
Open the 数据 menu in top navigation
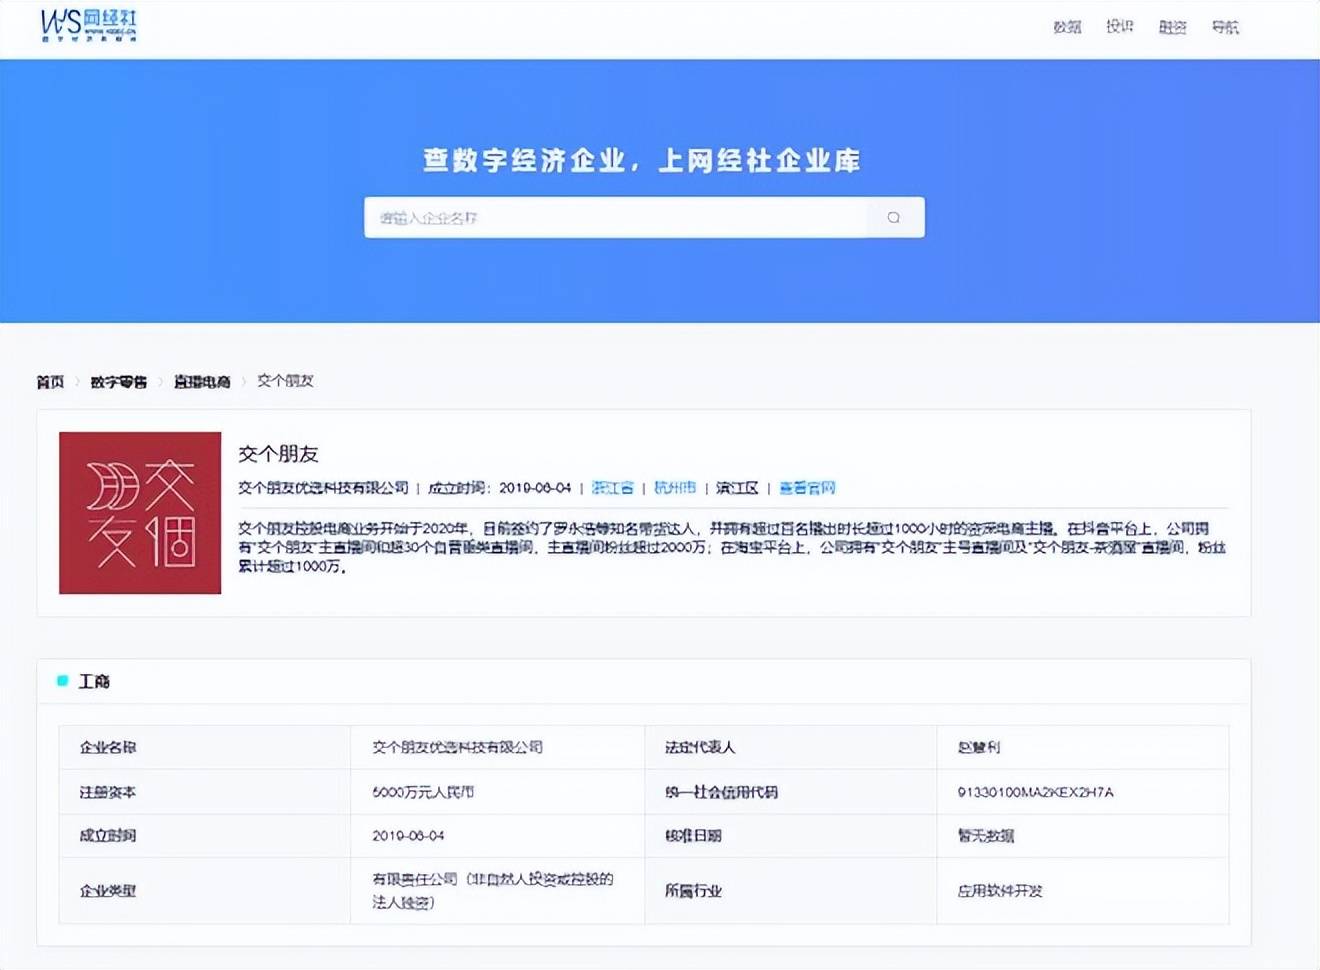1067,27
